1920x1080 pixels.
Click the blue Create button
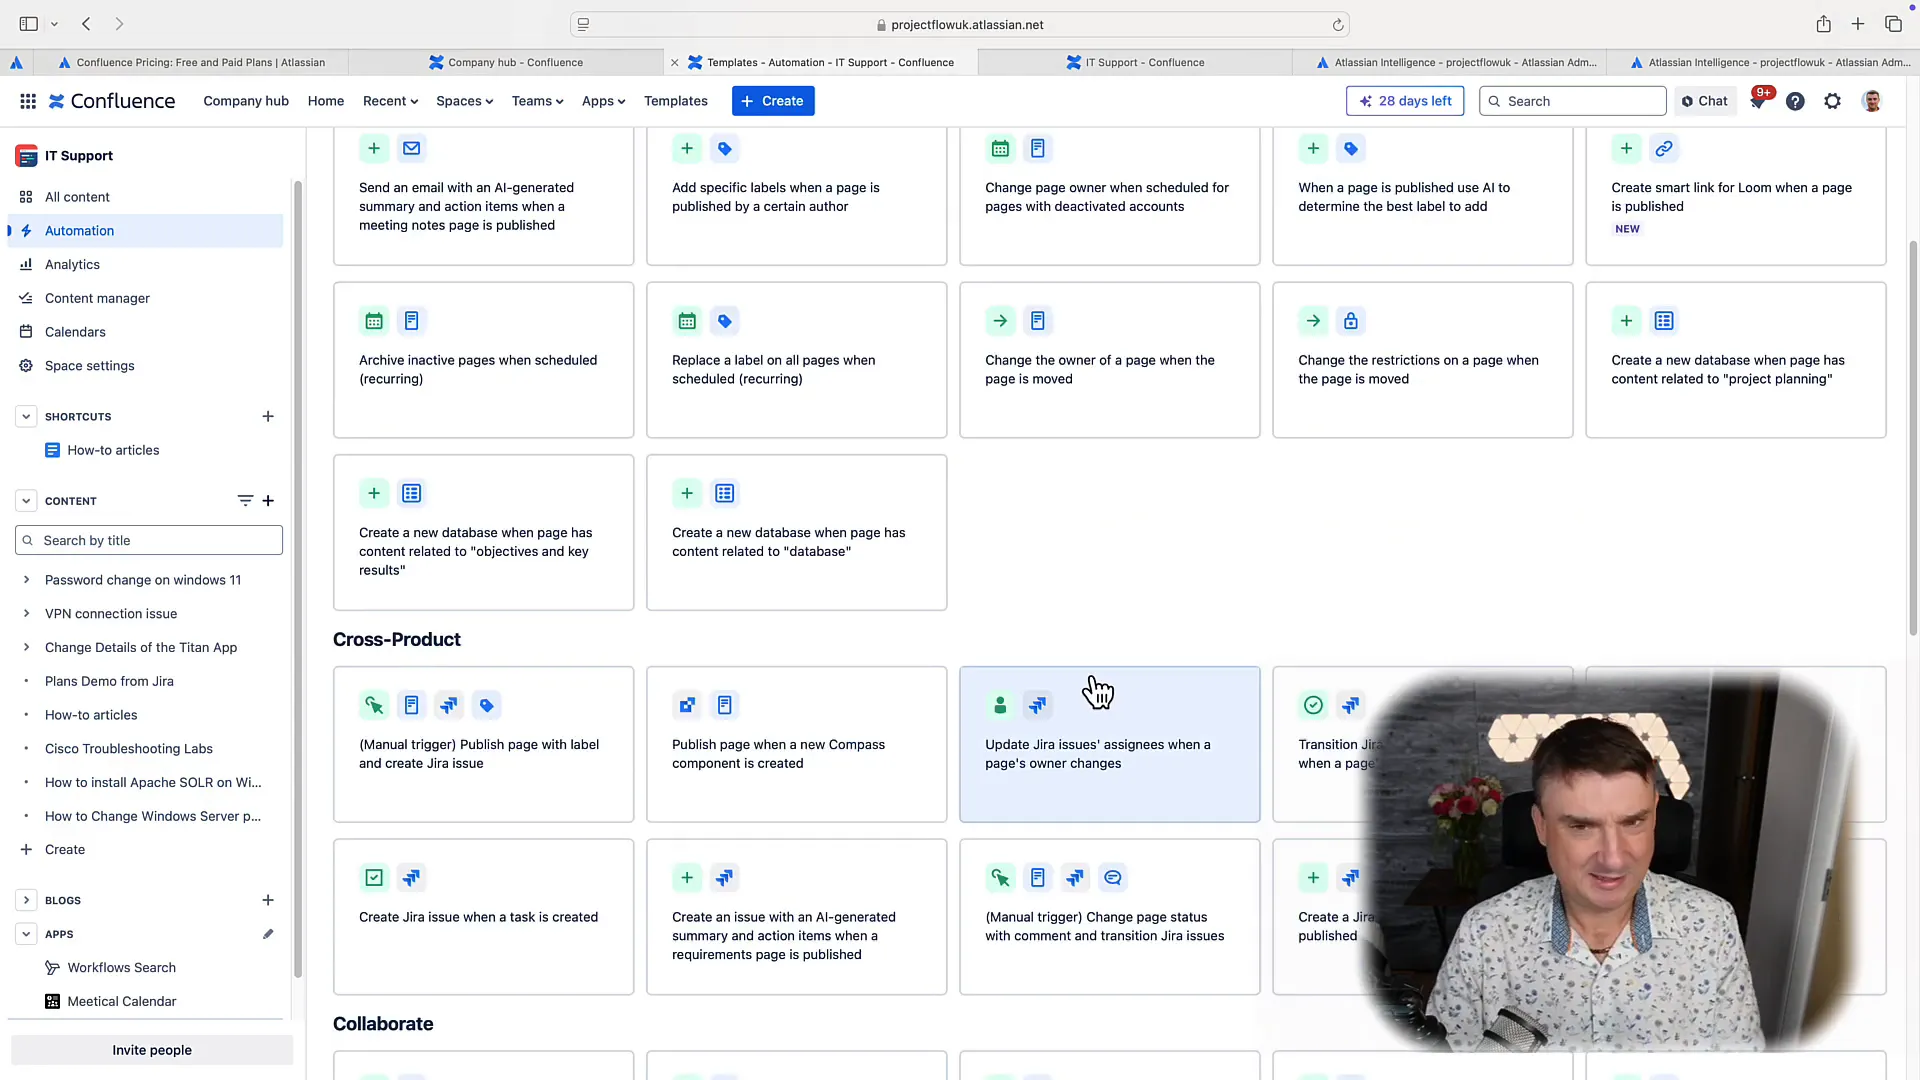(773, 101)
